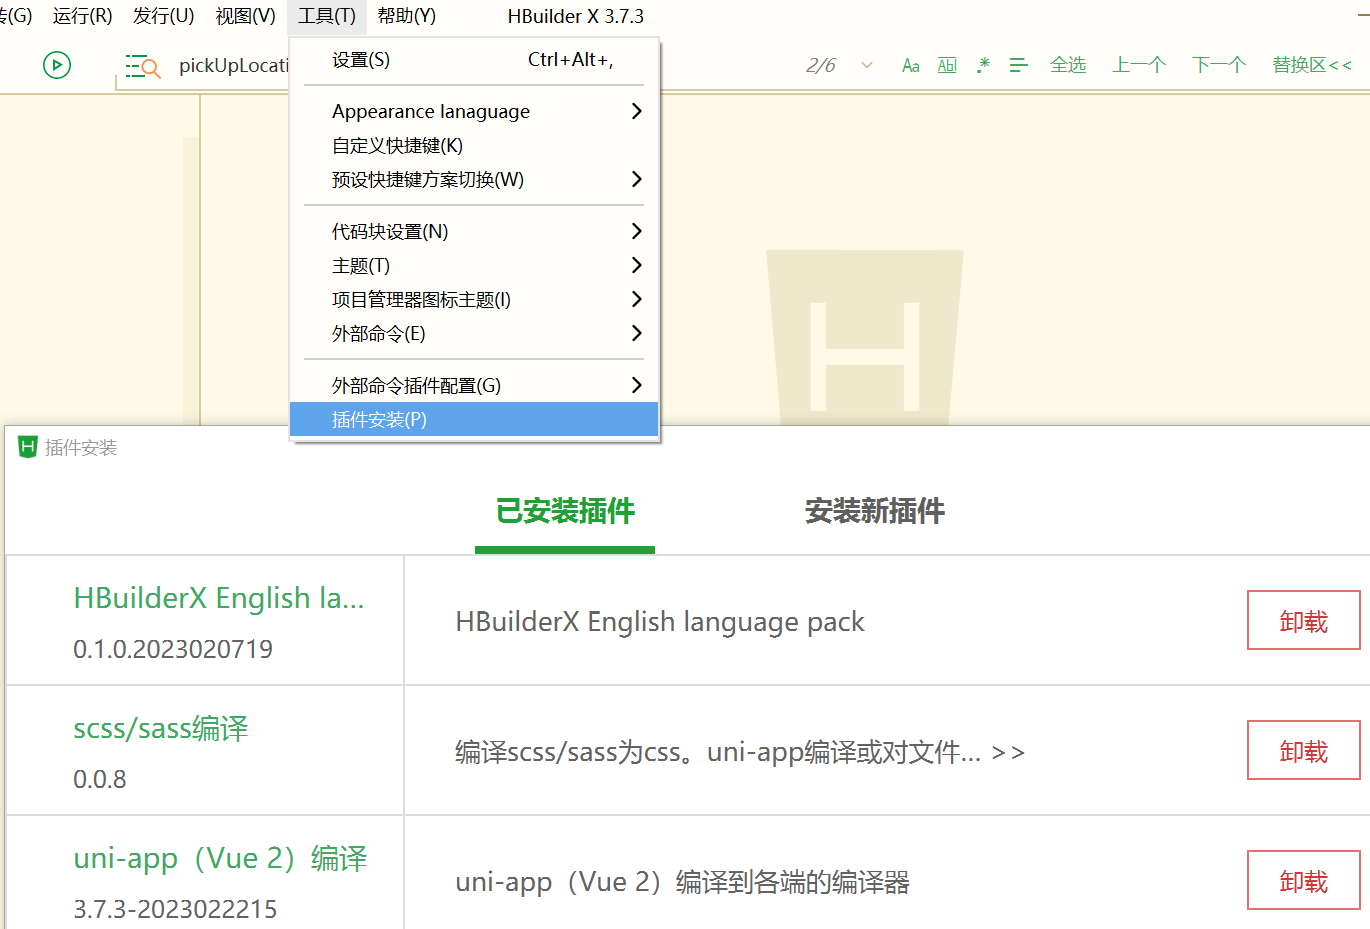Go to next match with 下一个
Screen dimensions: 1370x929
coord(1218,66)
